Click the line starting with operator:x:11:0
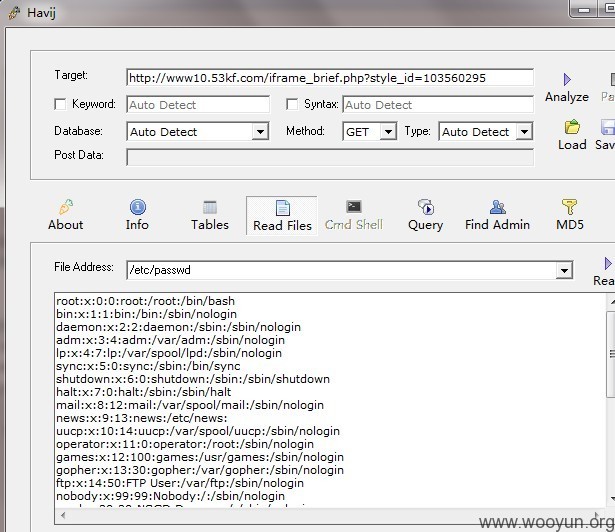 tap(185, 444)
